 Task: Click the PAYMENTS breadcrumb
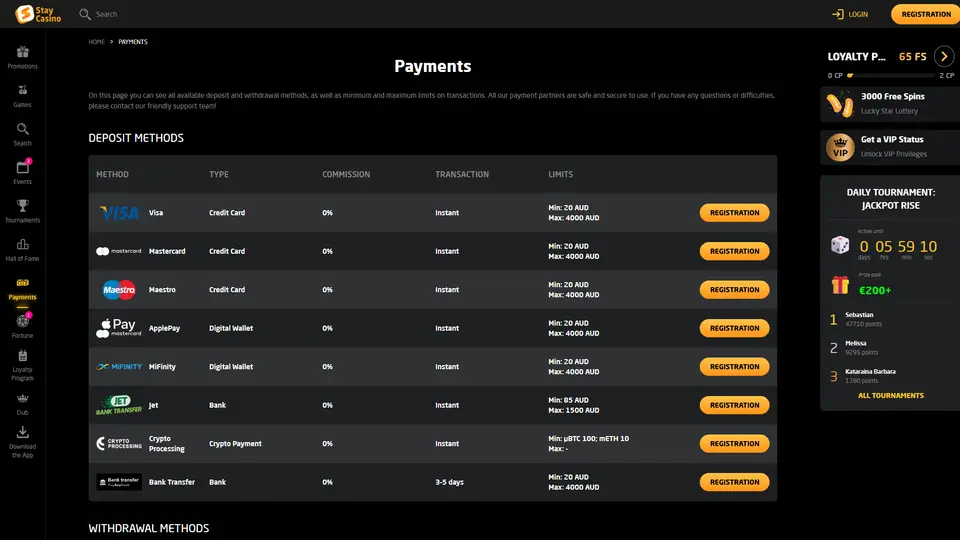tap(133, 42)
